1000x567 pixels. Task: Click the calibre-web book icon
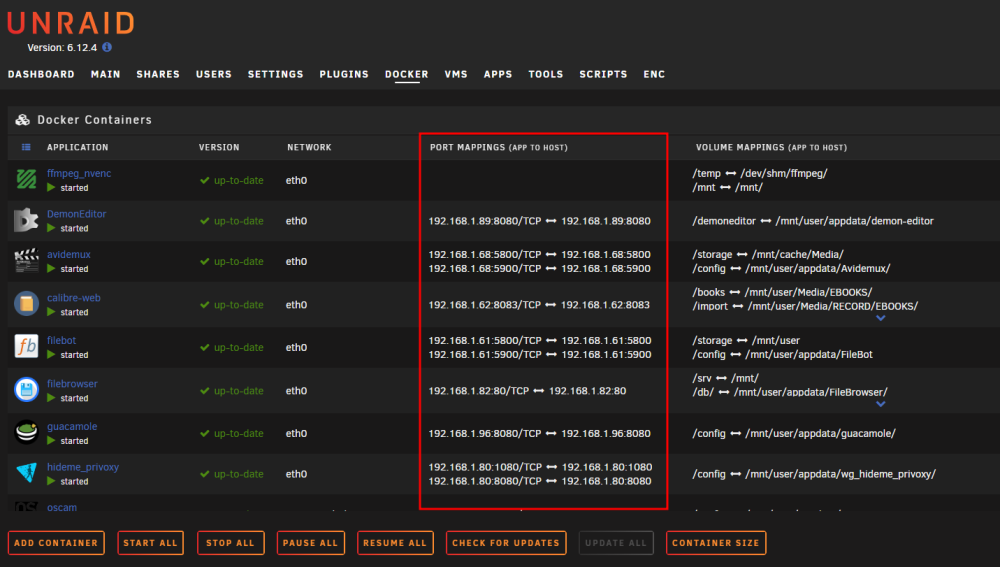point(26,304)
